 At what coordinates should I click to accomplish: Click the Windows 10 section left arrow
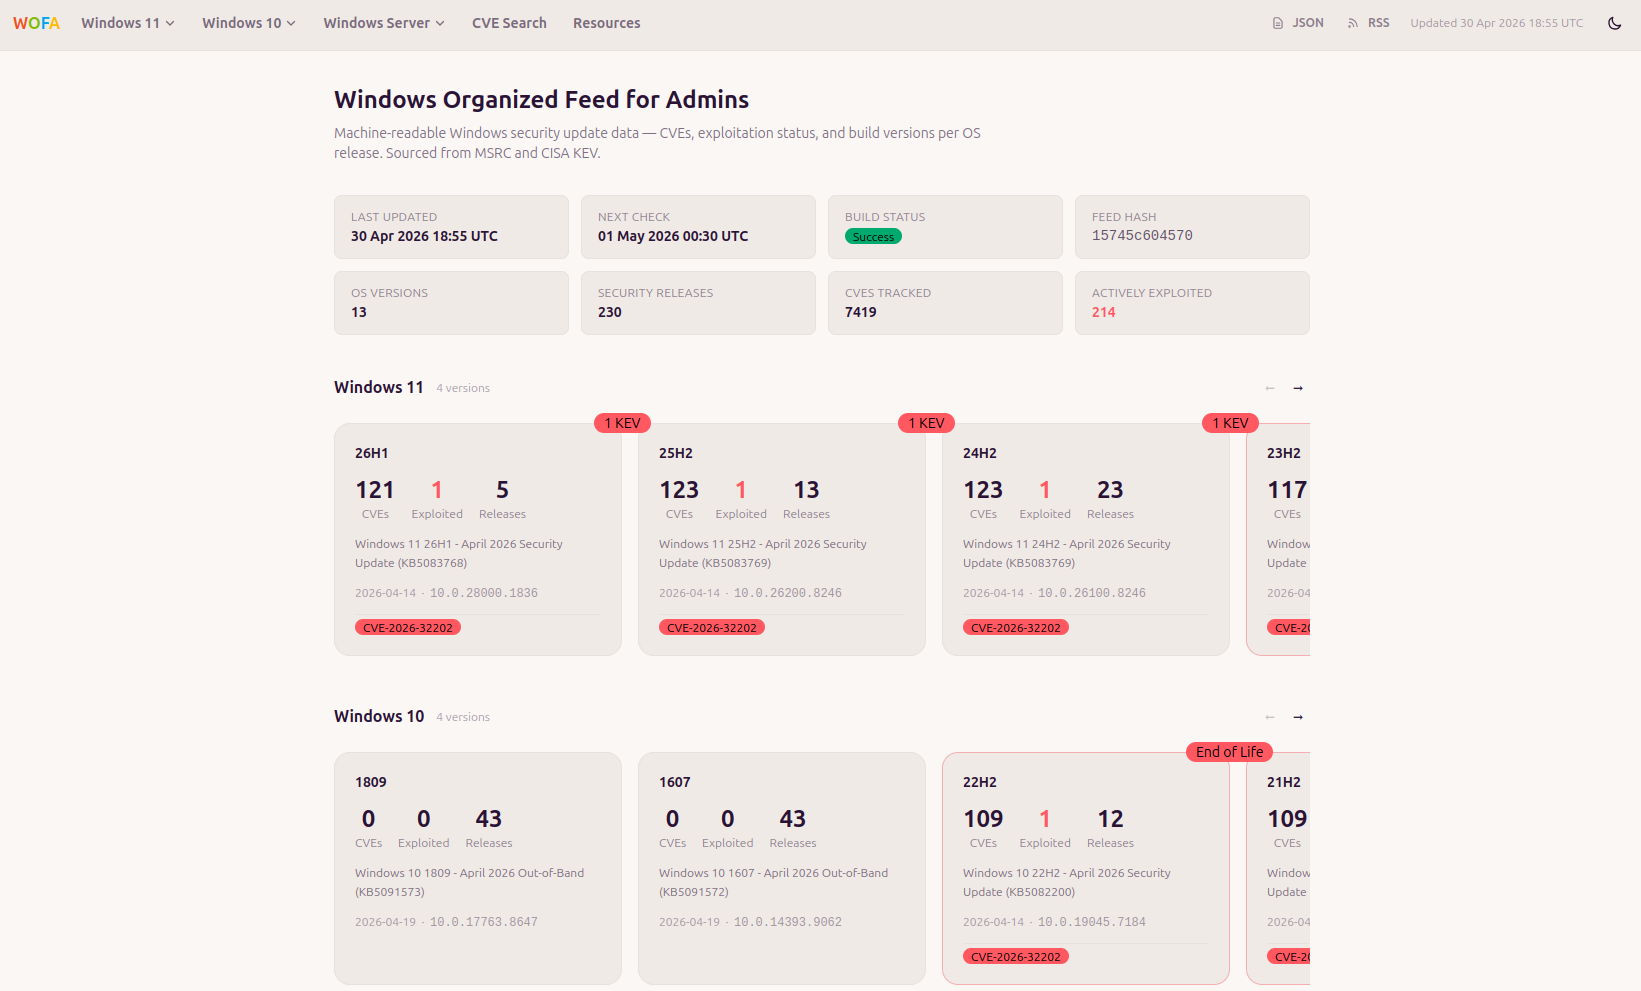(x=1270, y=717)
